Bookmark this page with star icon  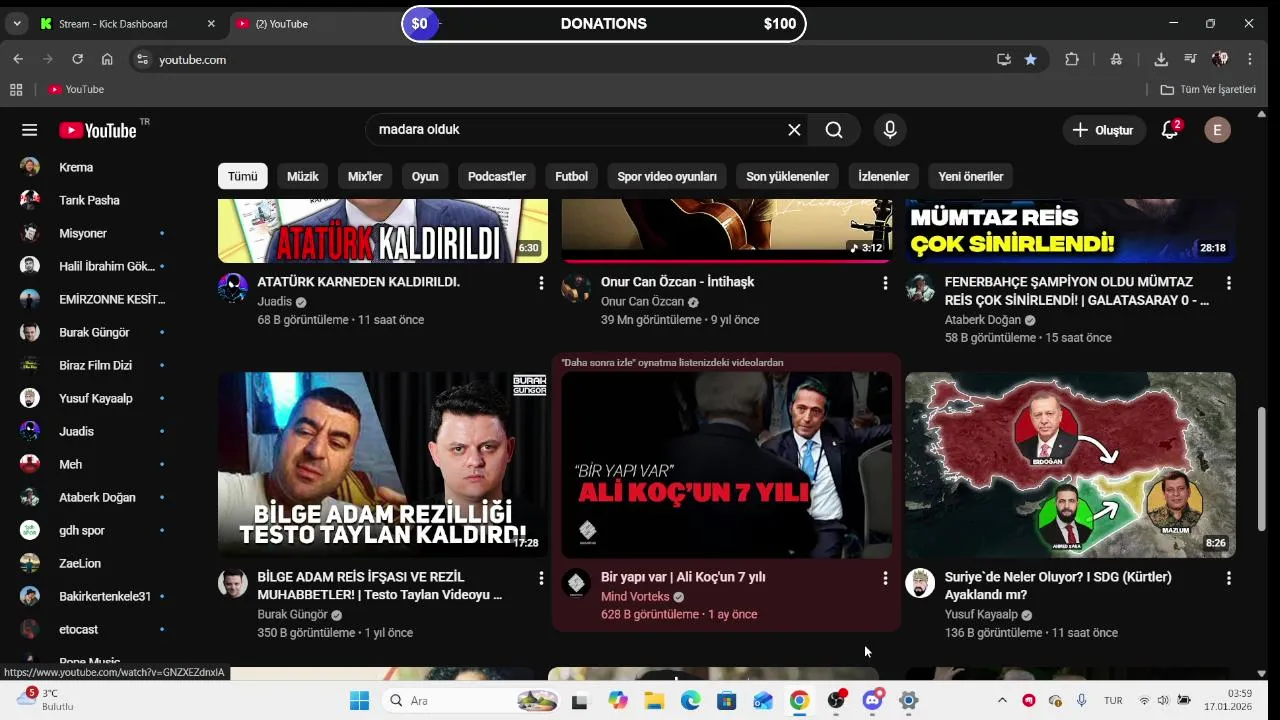pyautogui.click(x=1030, y=59)
